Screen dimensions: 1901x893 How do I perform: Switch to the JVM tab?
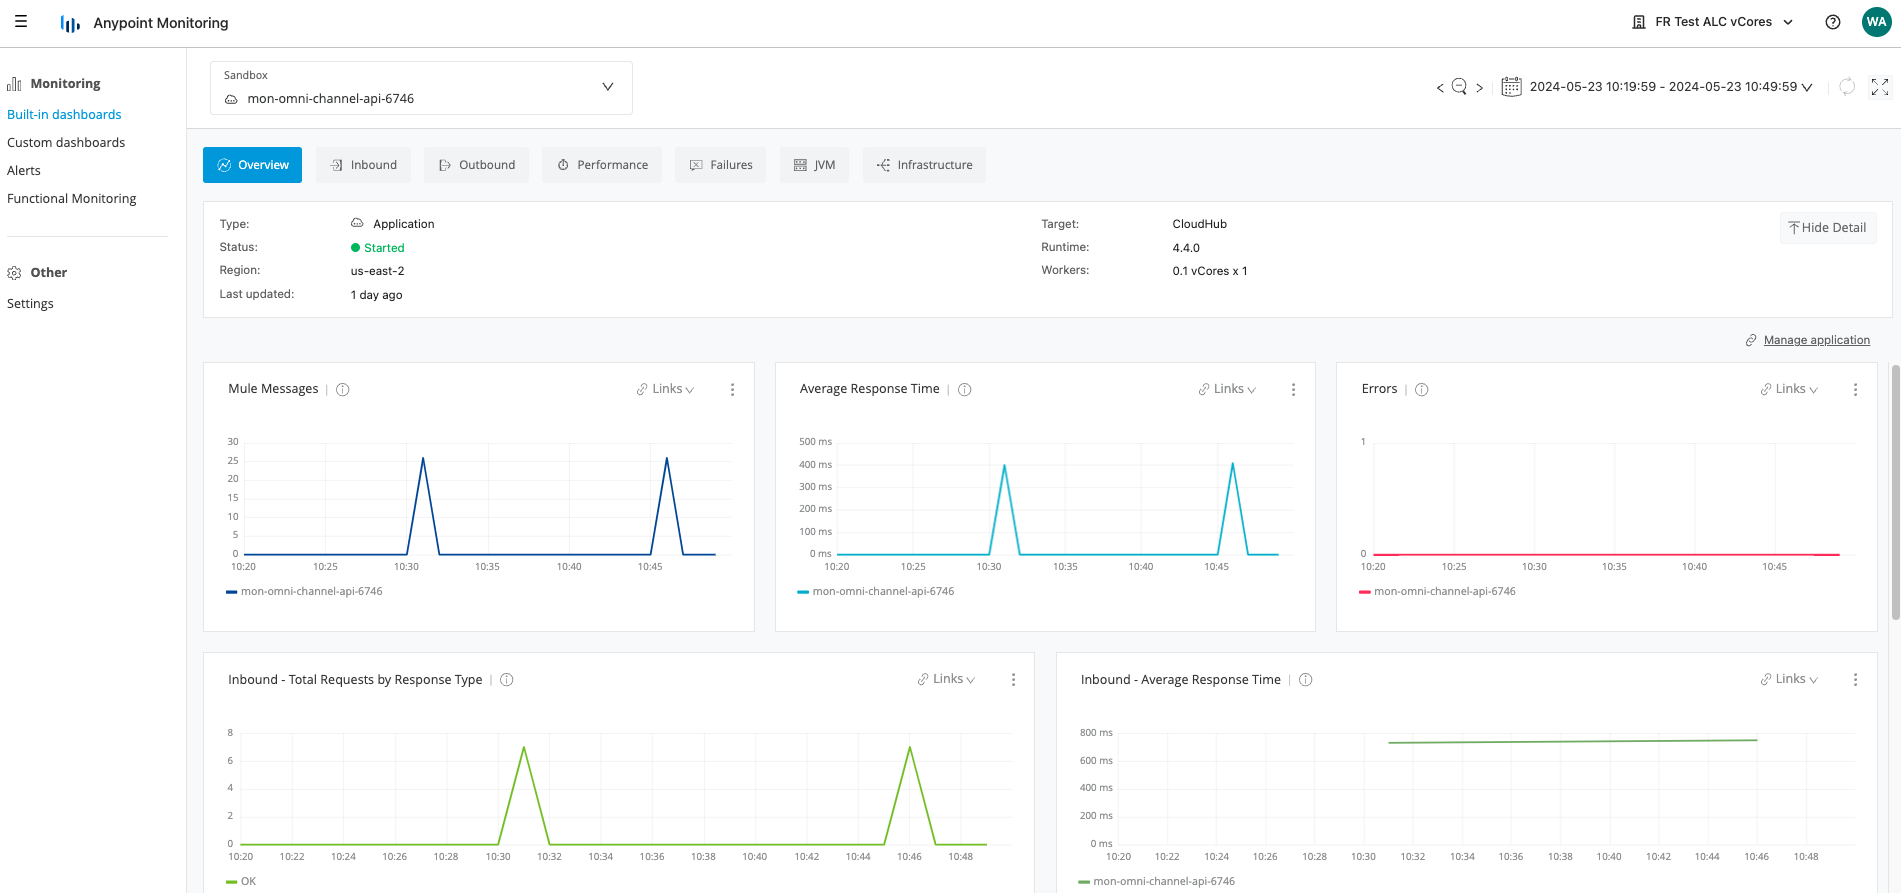click(x=814, y=165)
